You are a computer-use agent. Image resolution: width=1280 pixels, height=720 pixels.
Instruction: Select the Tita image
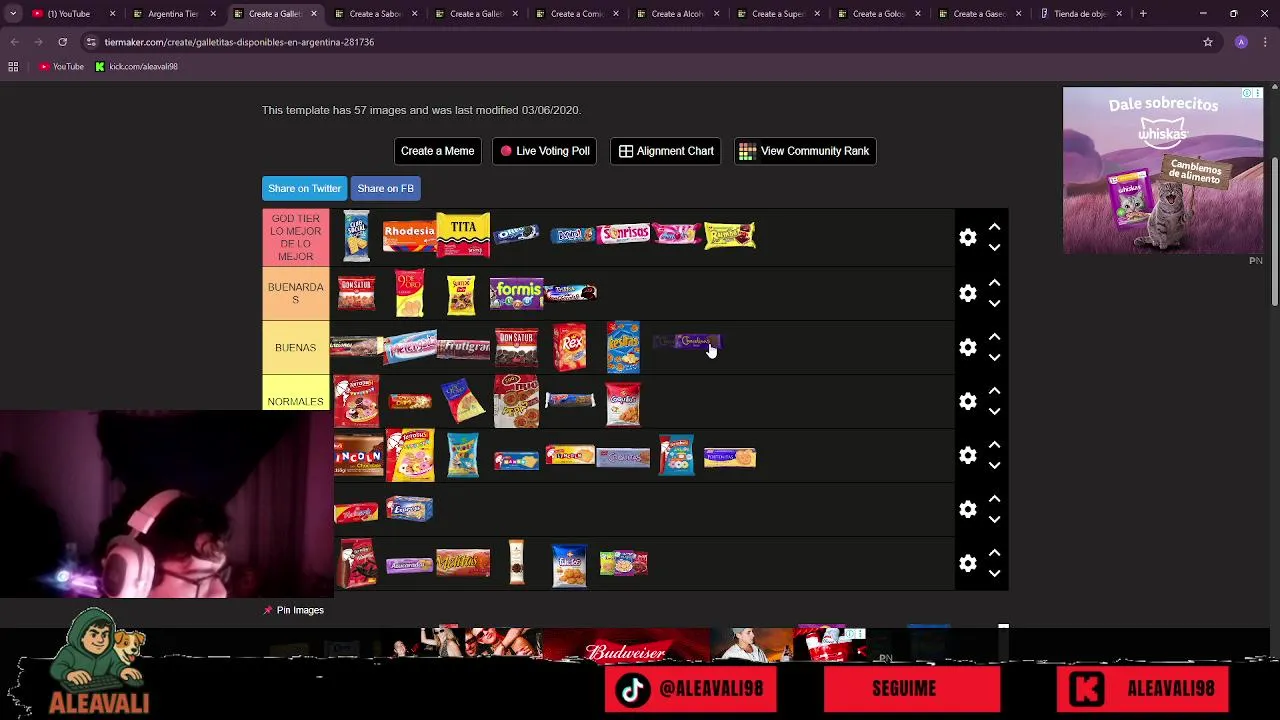(463, 236)
